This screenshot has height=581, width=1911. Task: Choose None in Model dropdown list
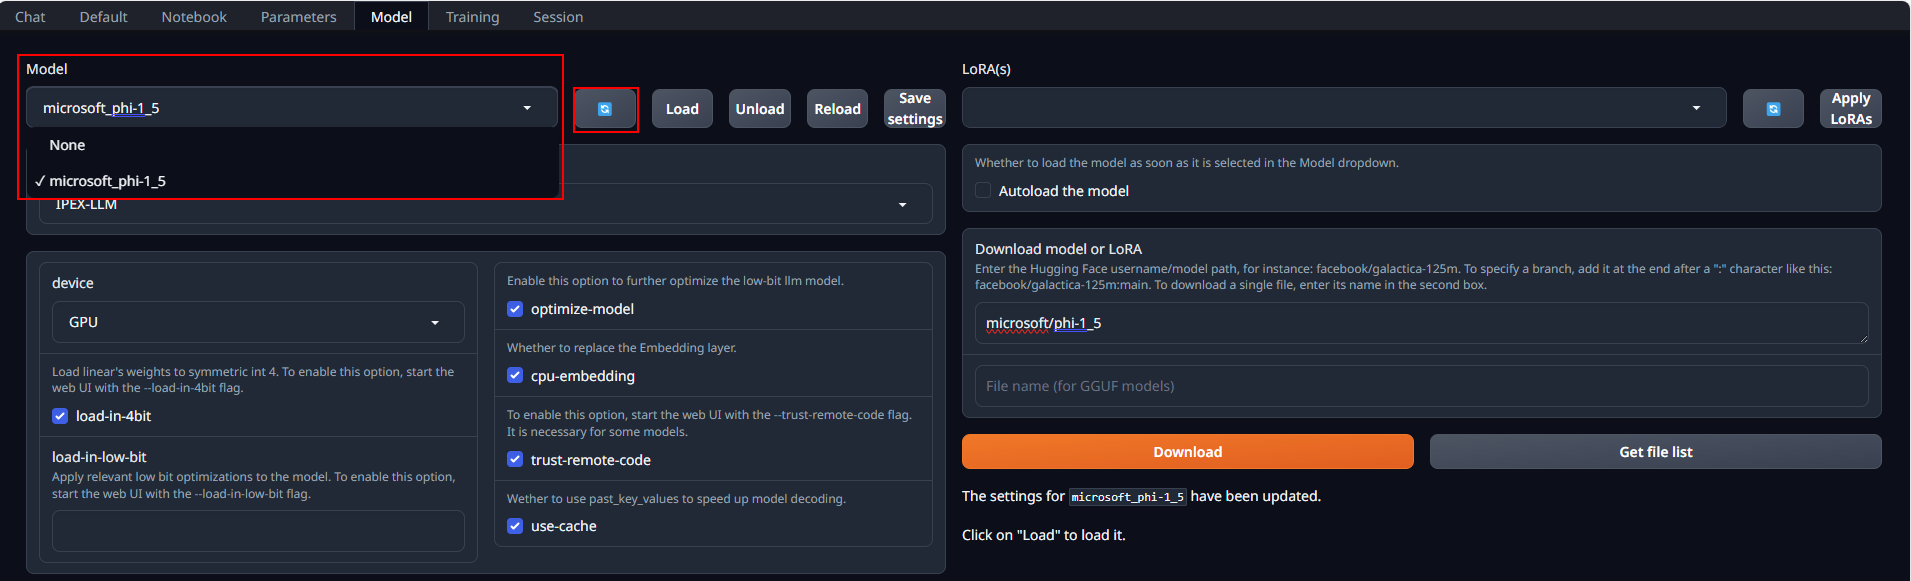coord(292,145)
